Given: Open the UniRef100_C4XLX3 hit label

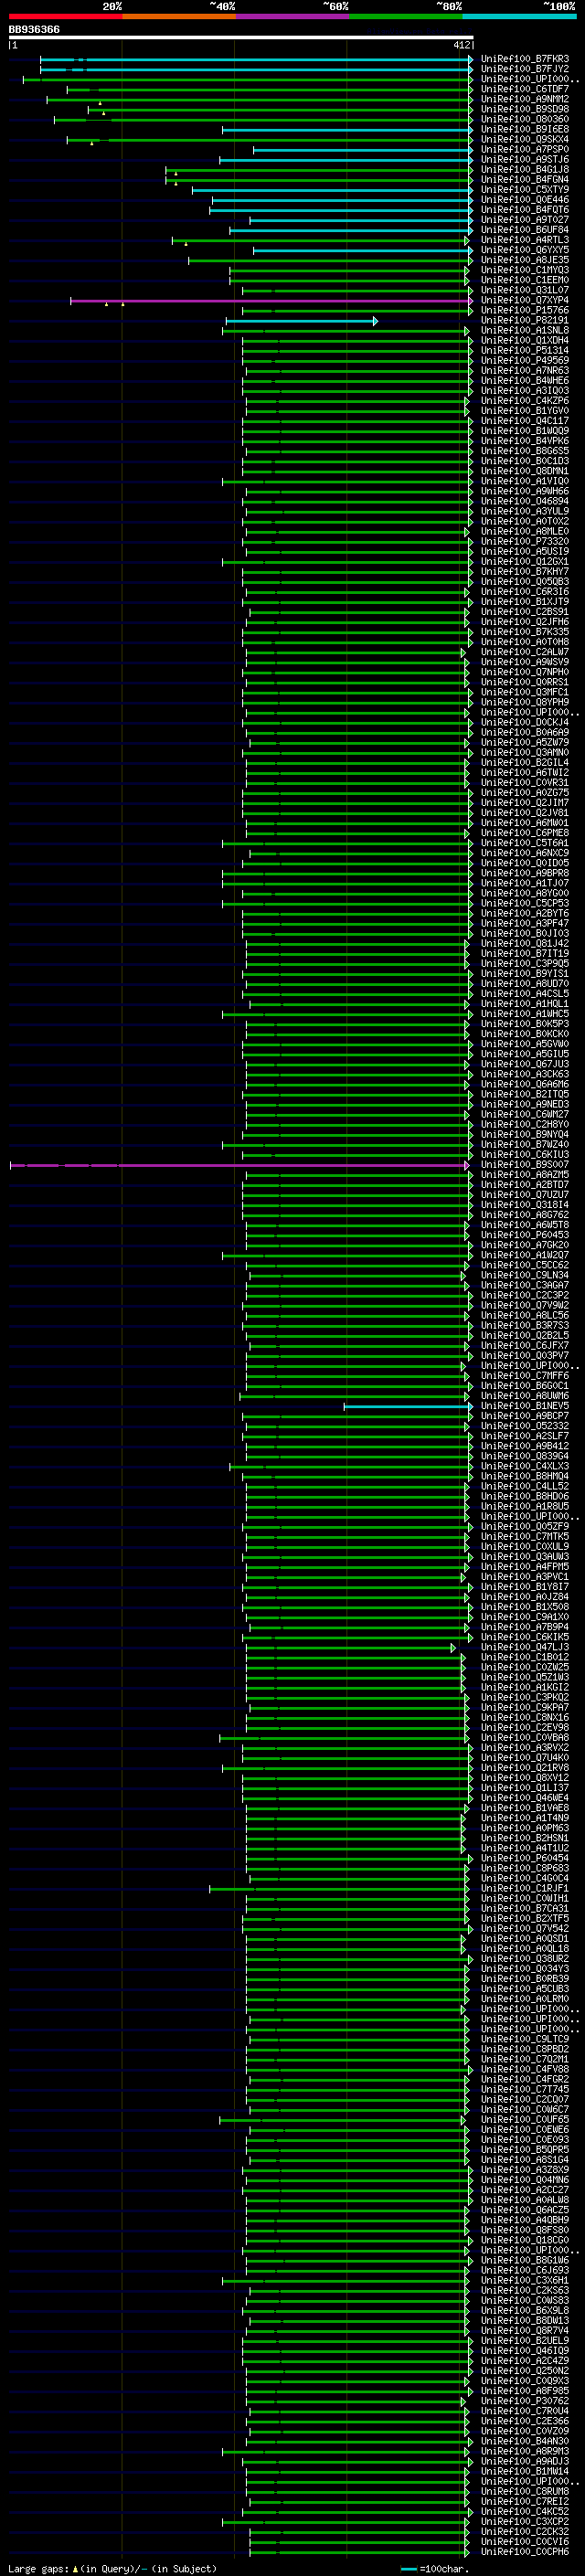Looking at the screenshot, I should coord(525,1466).
